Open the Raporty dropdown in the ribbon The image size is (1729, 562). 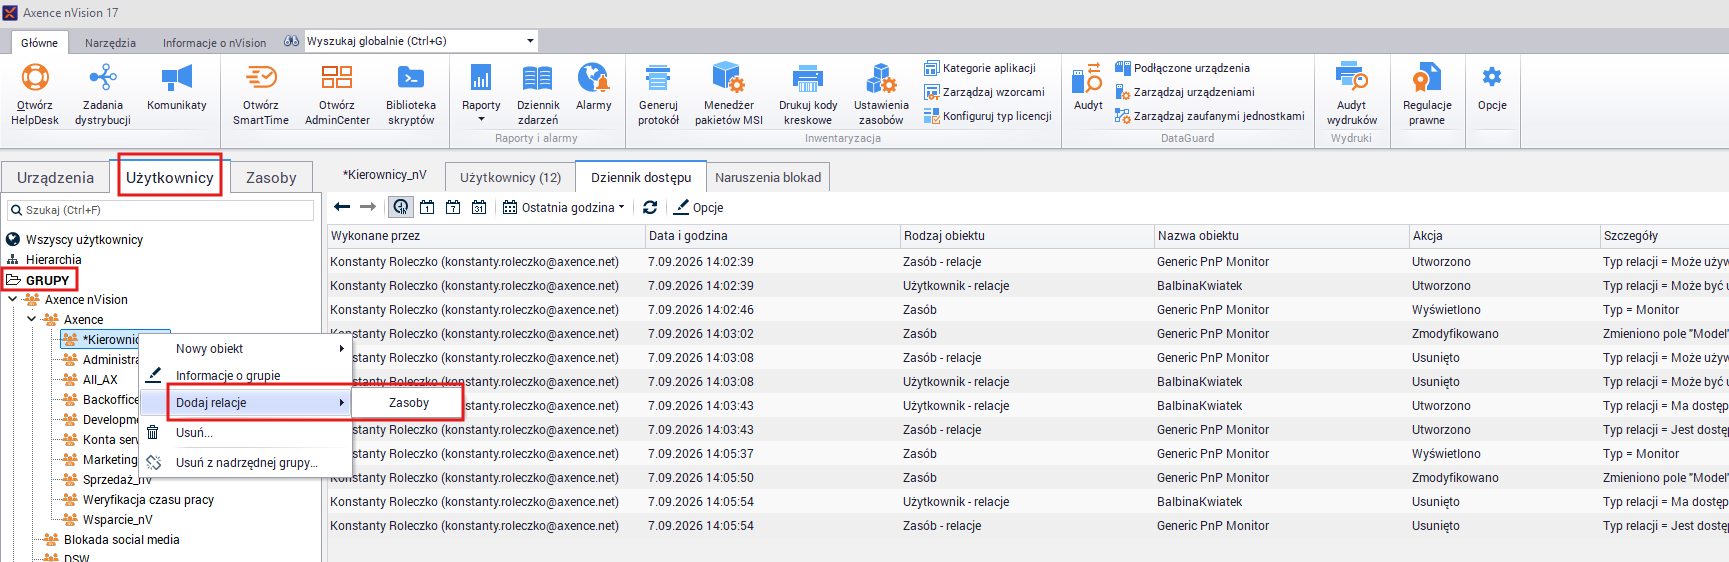pyautogui.click(x=481, y=93)
